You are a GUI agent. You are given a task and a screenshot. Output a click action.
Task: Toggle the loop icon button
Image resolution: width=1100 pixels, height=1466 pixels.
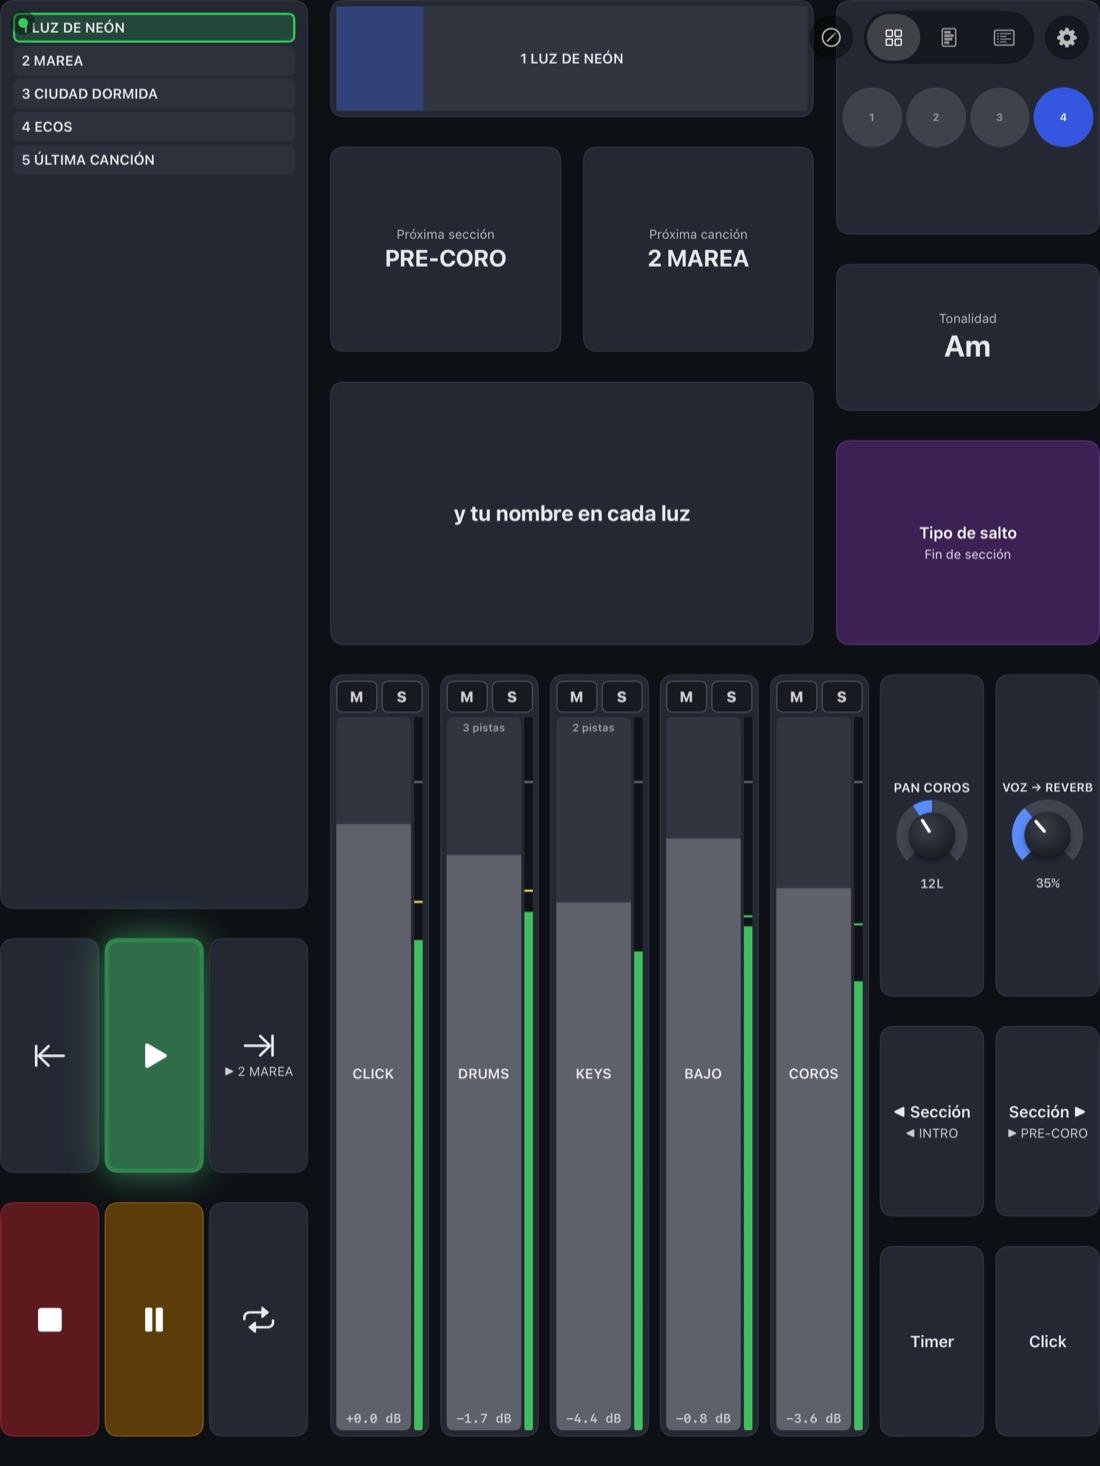pos(258,1319)
